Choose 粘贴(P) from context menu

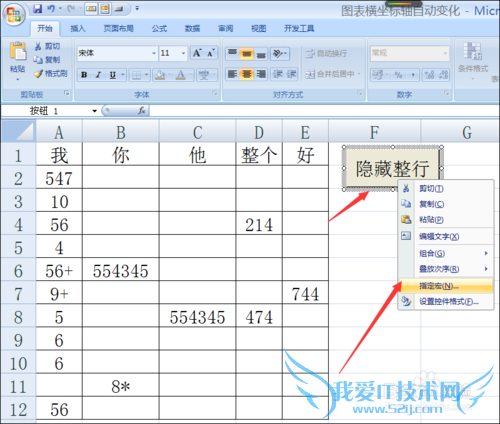[x=446, y=220]
